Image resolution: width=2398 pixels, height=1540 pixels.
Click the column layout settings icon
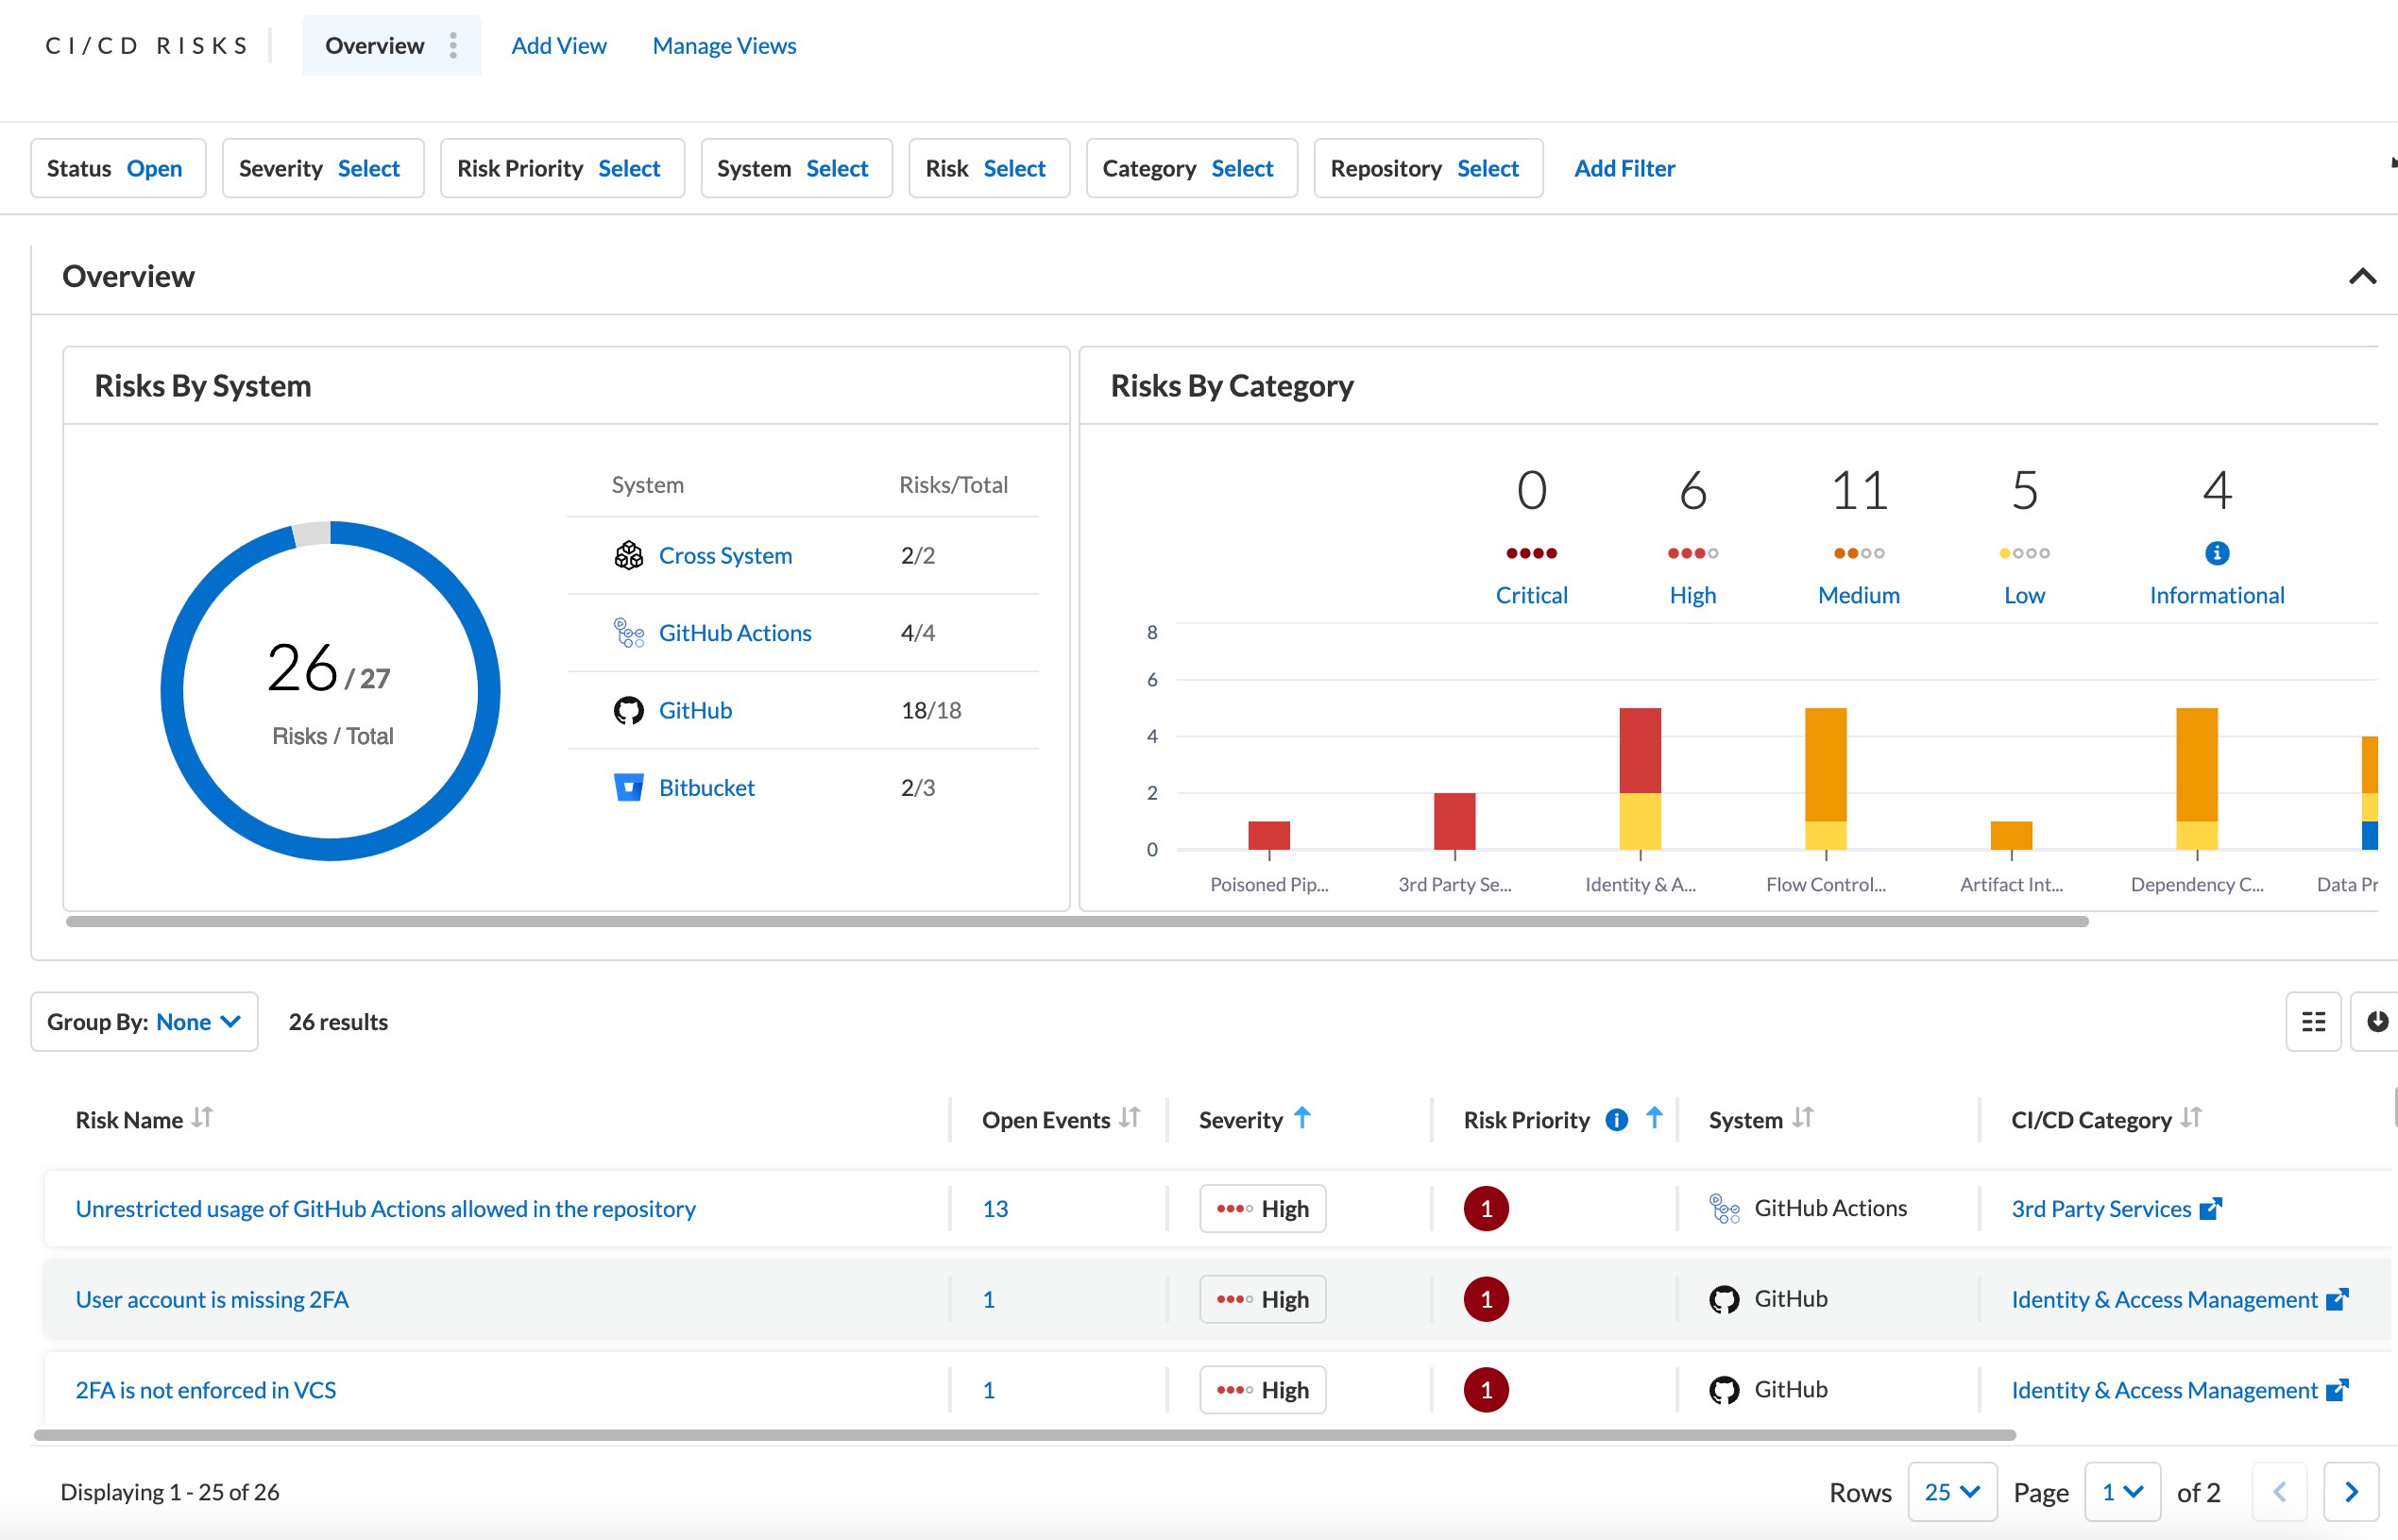[x=2313, y=1022]
